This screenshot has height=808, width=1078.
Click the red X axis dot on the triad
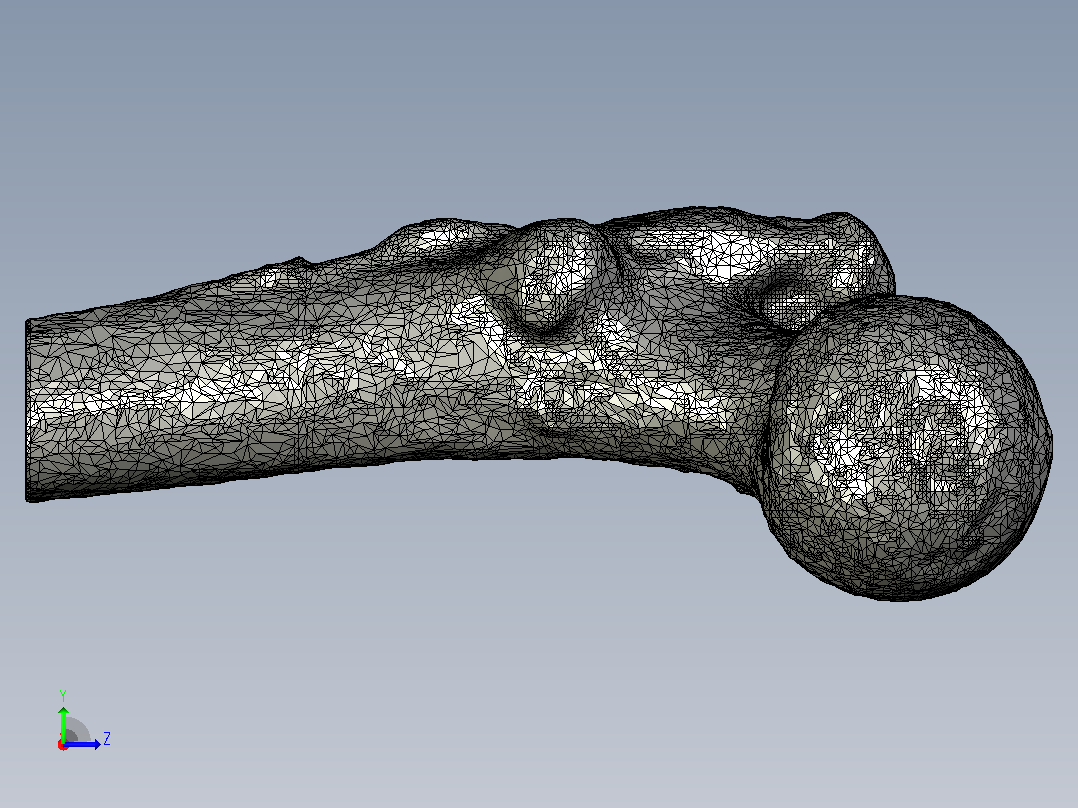click(63, 745)
